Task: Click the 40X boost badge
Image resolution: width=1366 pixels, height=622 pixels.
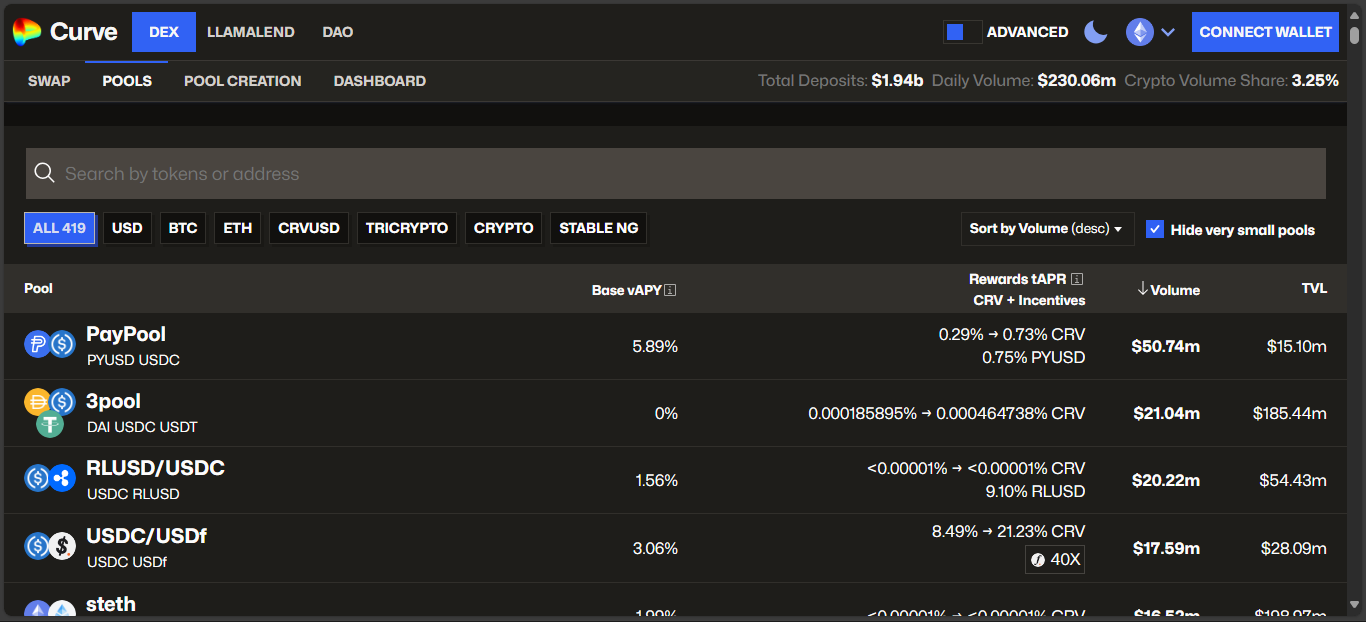Action: click(x=1055, y=559)
